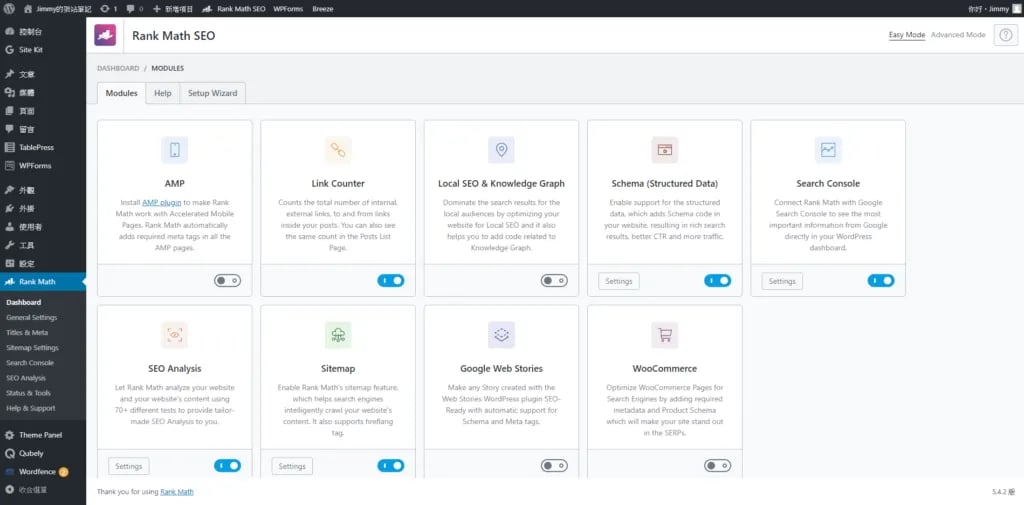The height and width of the screenshot is (505, 1024).
Task: Open Status & Tools submenu item
Action: point(28,393)
